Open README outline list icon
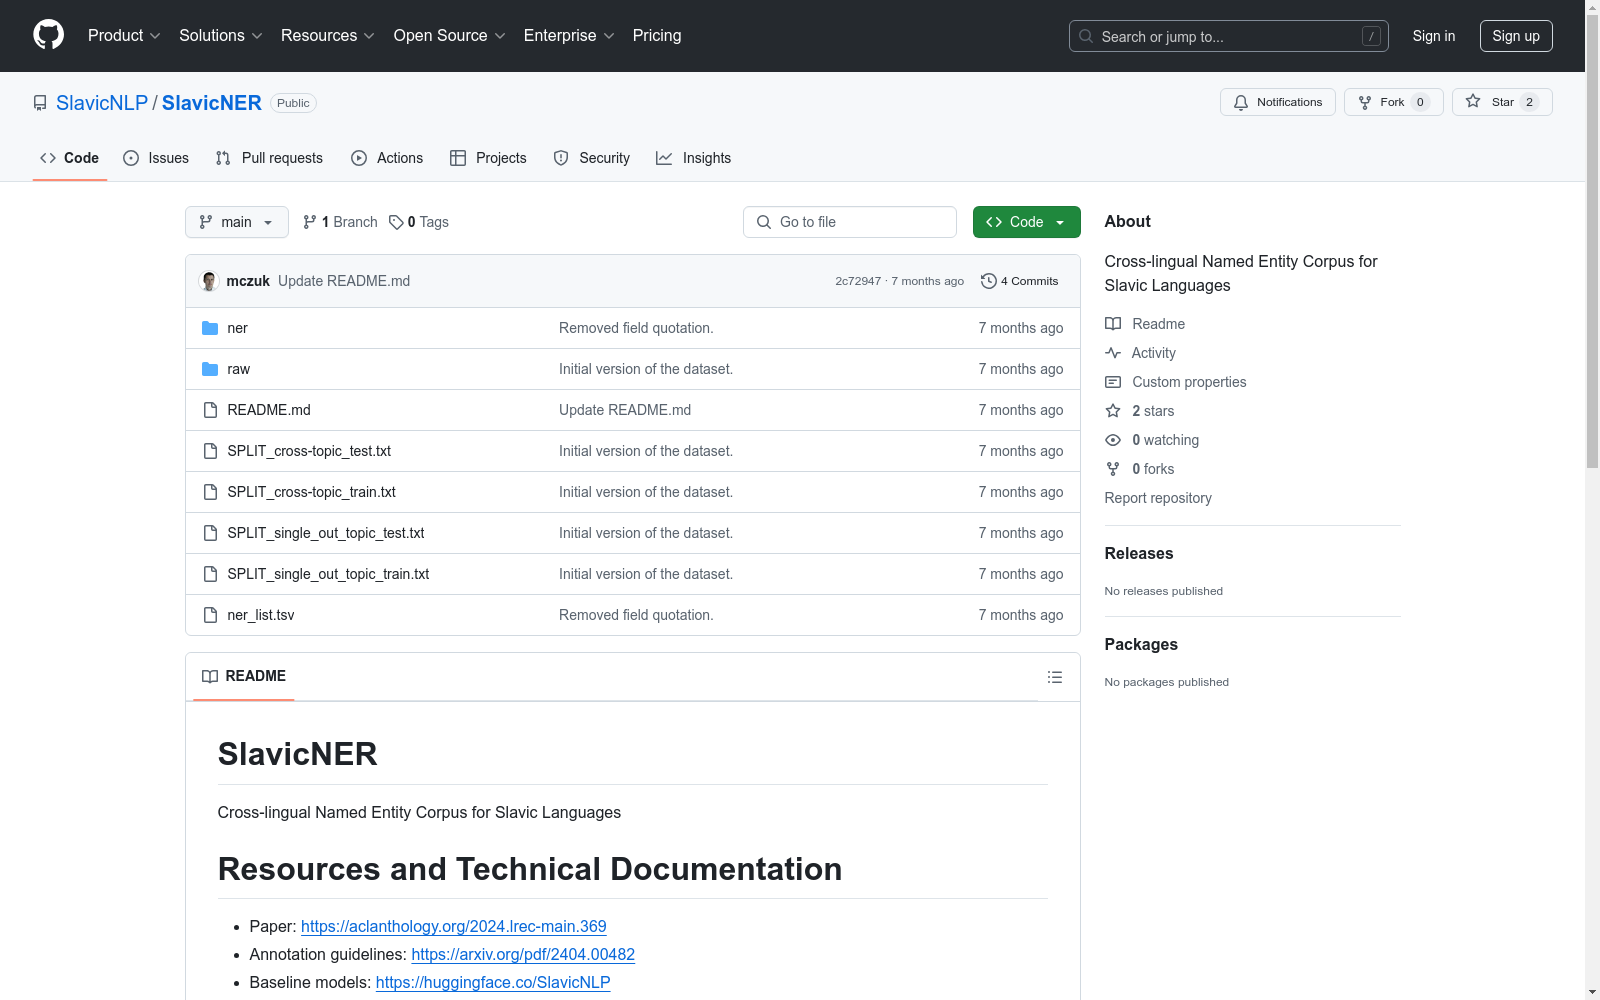The height and width of the screenshot is (1000, 1600). [x=1055, y=677]
